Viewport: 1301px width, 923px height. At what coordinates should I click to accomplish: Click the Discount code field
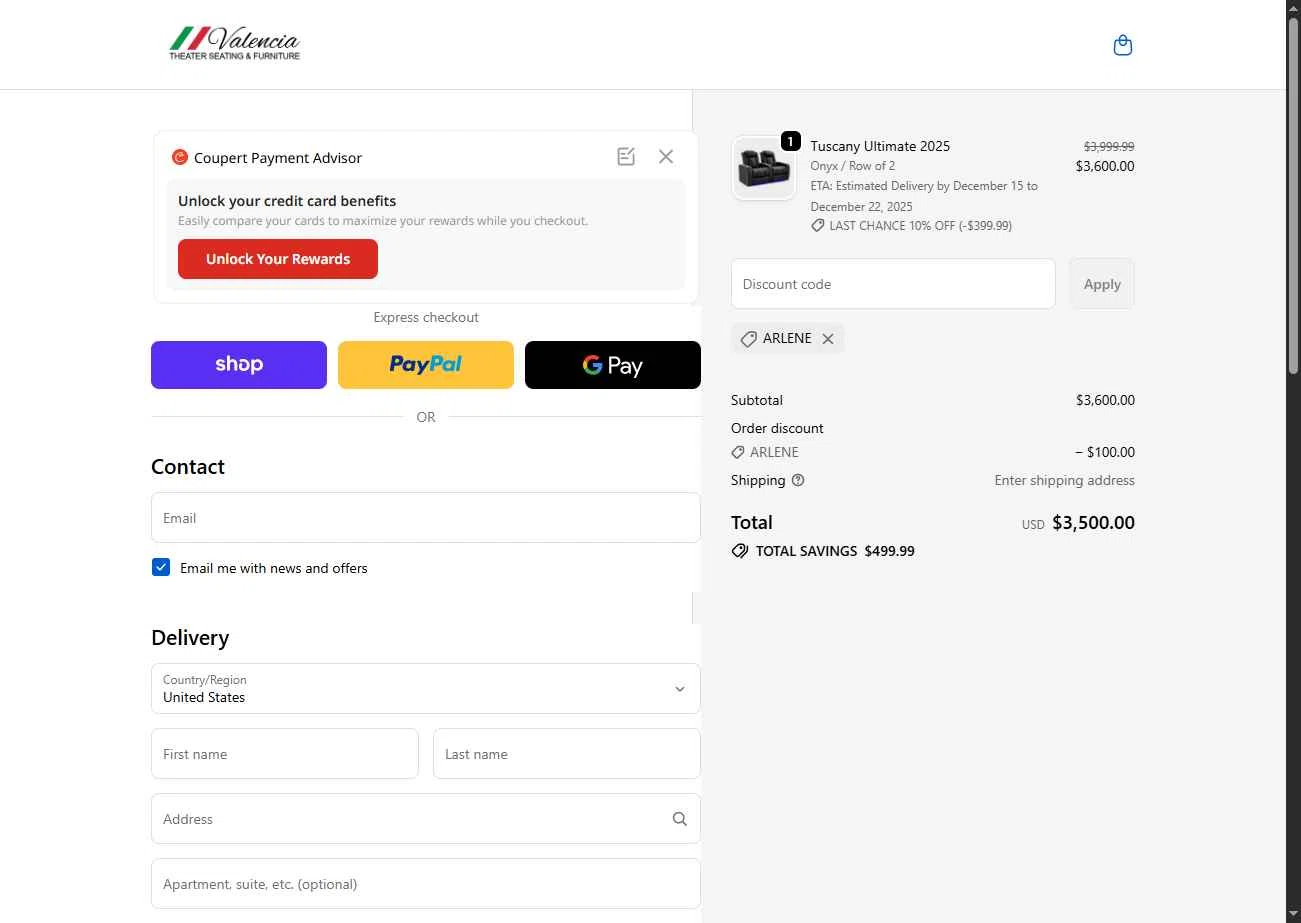[x=893, y=284]
